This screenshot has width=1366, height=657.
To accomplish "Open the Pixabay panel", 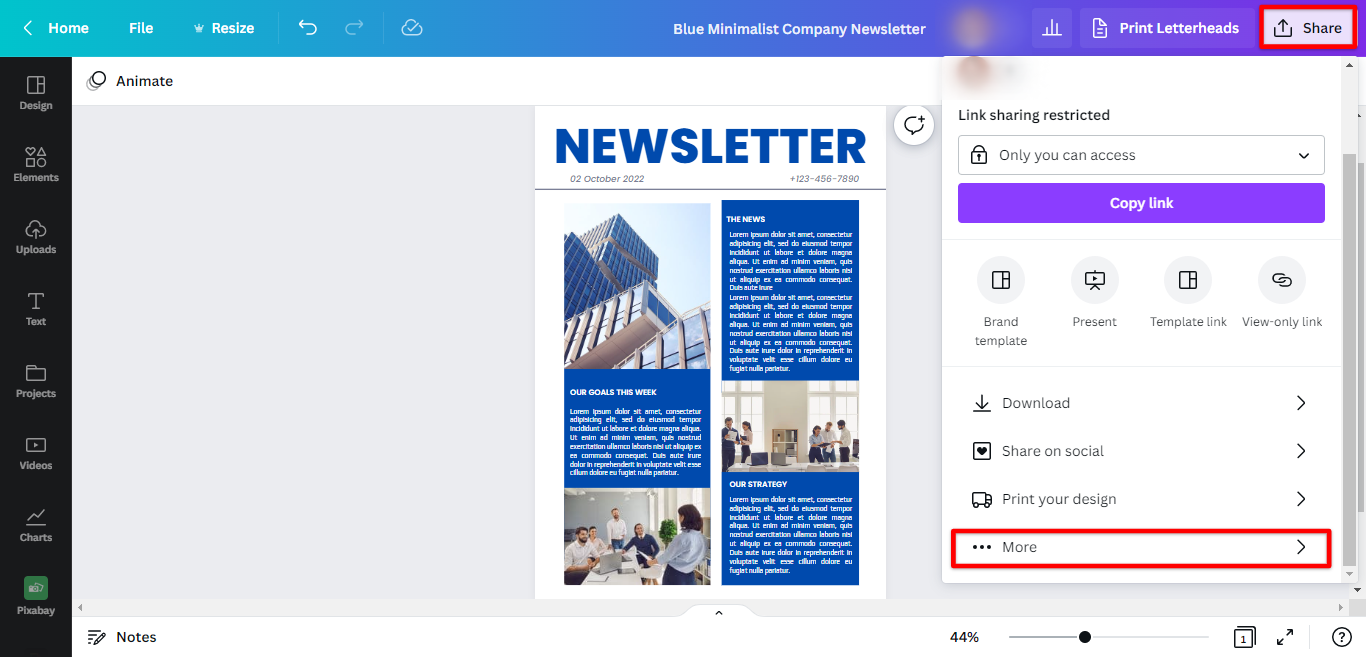I will click(x=36, y=597).
